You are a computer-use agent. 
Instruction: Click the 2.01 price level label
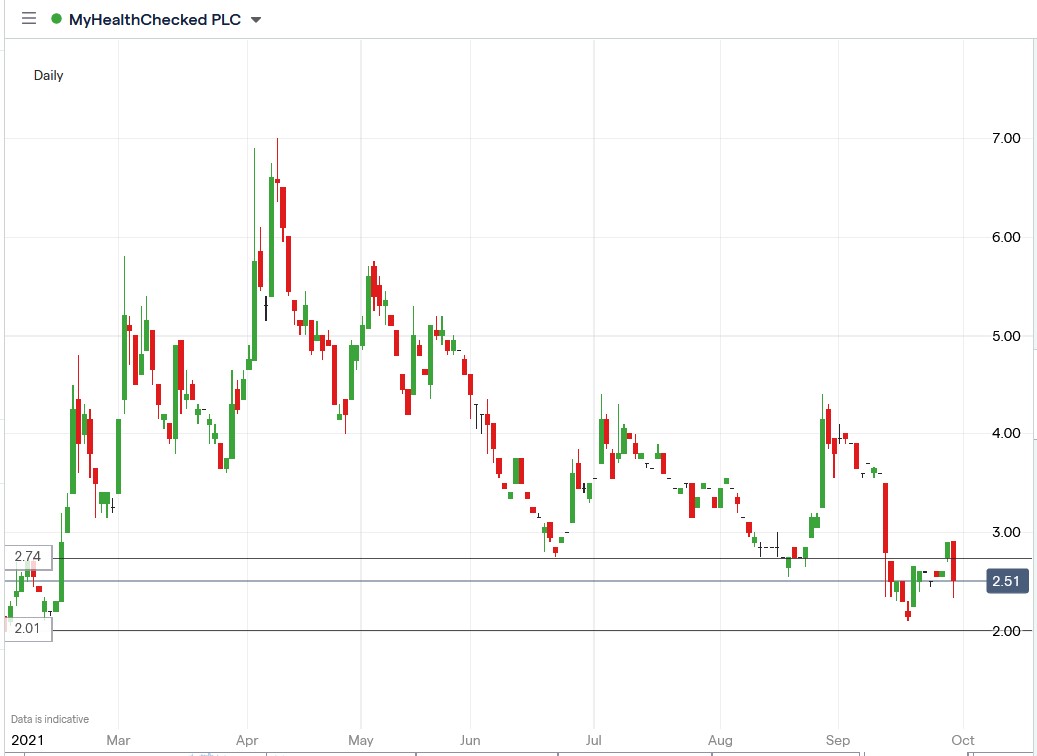pos(27,627)
